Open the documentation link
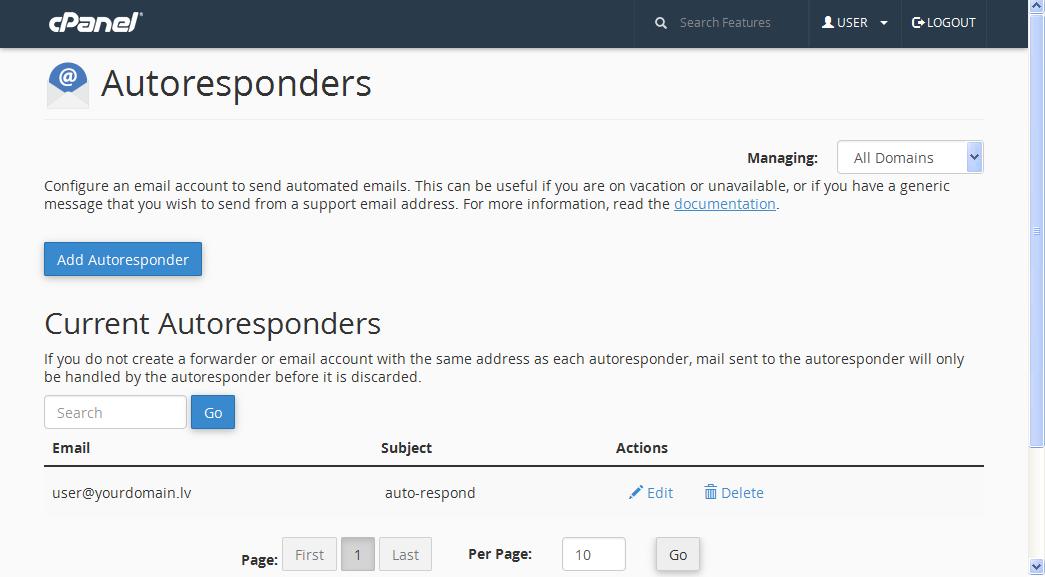The height and width of the screenshot is (577, 1045). pyautogui.click(x=724, y=204)
